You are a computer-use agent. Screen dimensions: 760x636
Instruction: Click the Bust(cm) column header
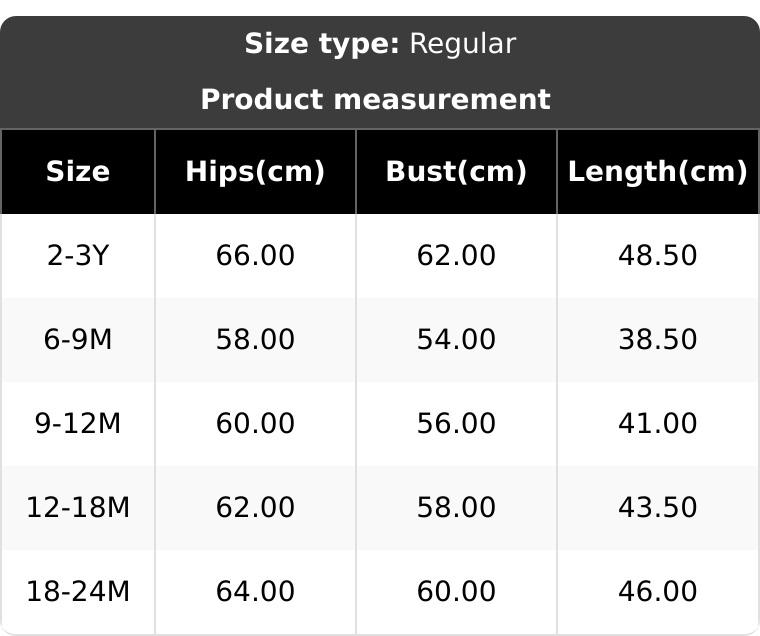tap(456, 172)
